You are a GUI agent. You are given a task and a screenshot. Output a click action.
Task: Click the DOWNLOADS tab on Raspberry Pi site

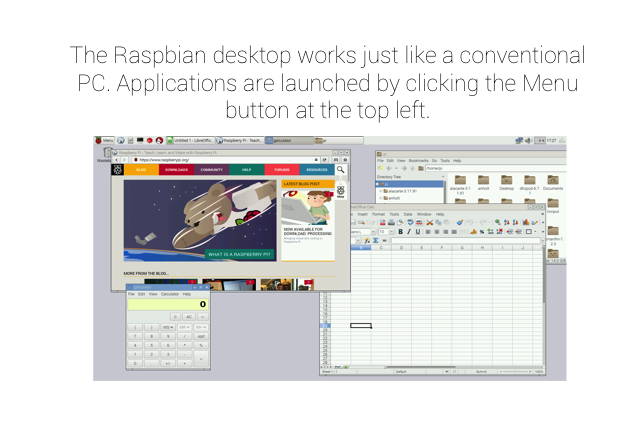(176, 170)
